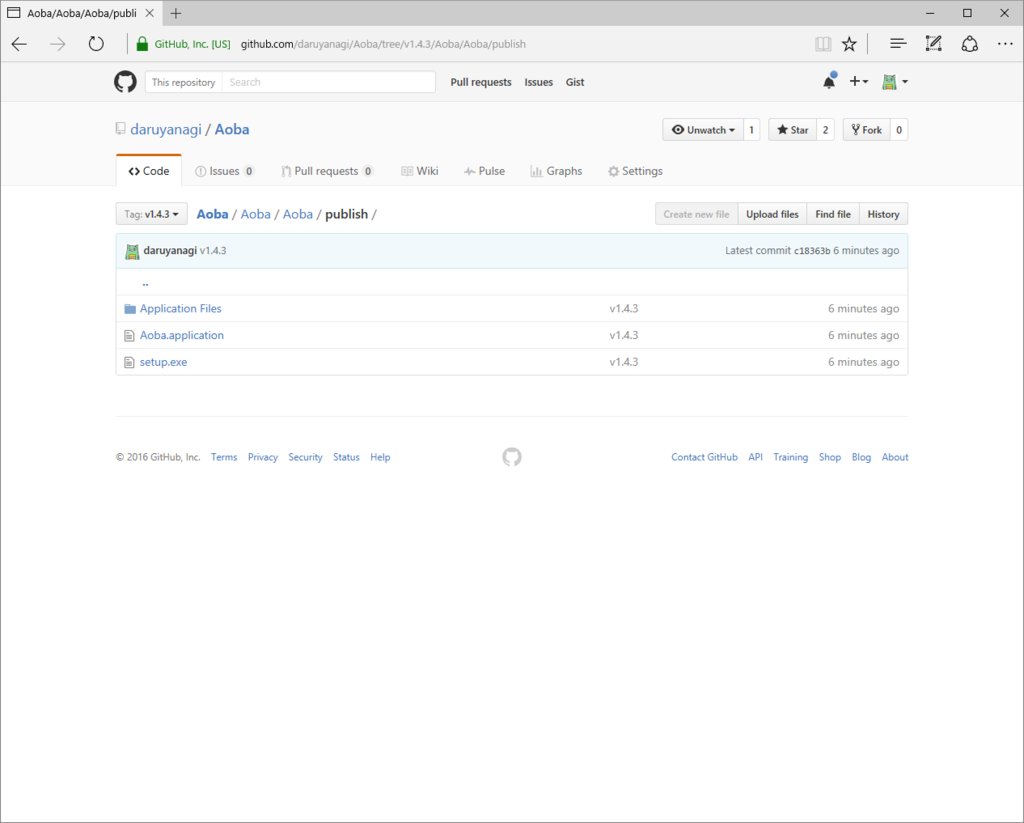The width and height of the screenshot is (1024, 823).
Task: Switch to the Issues repository tab
Action: coord(225,171)
